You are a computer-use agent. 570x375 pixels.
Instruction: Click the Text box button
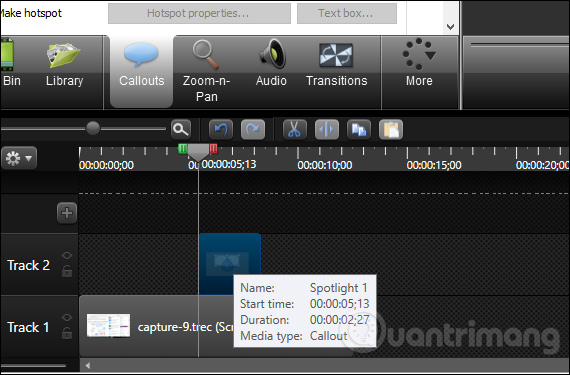pyautogui.click(x=347, y=13)
